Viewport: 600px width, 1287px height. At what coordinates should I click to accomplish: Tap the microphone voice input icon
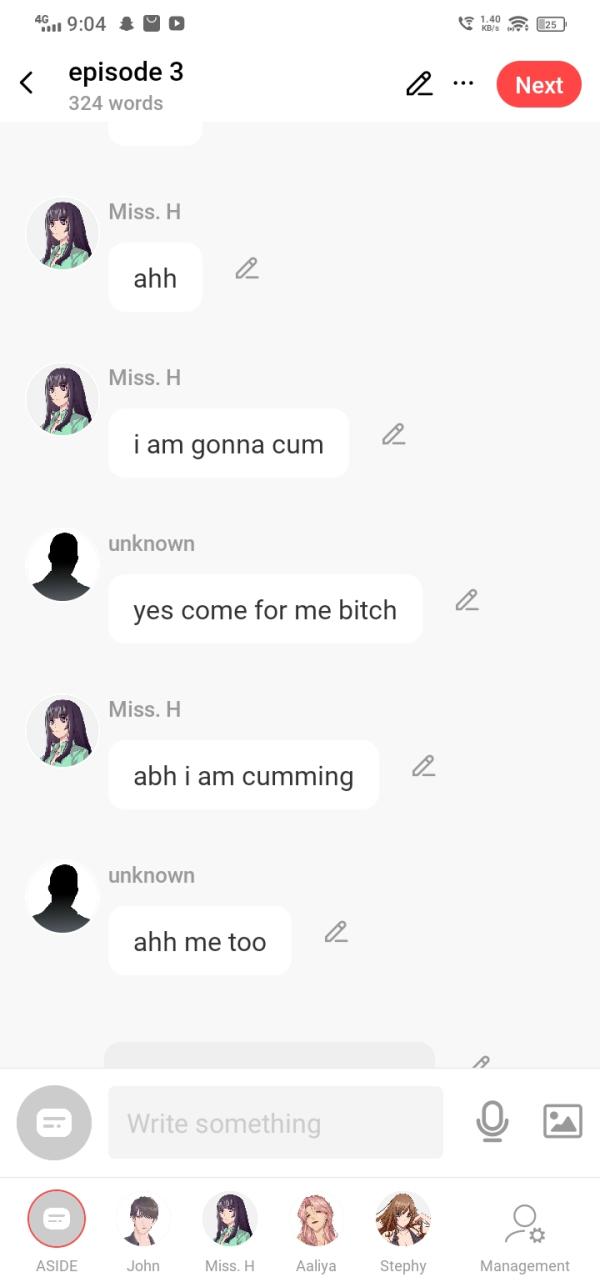click(x=492, y=1121)
